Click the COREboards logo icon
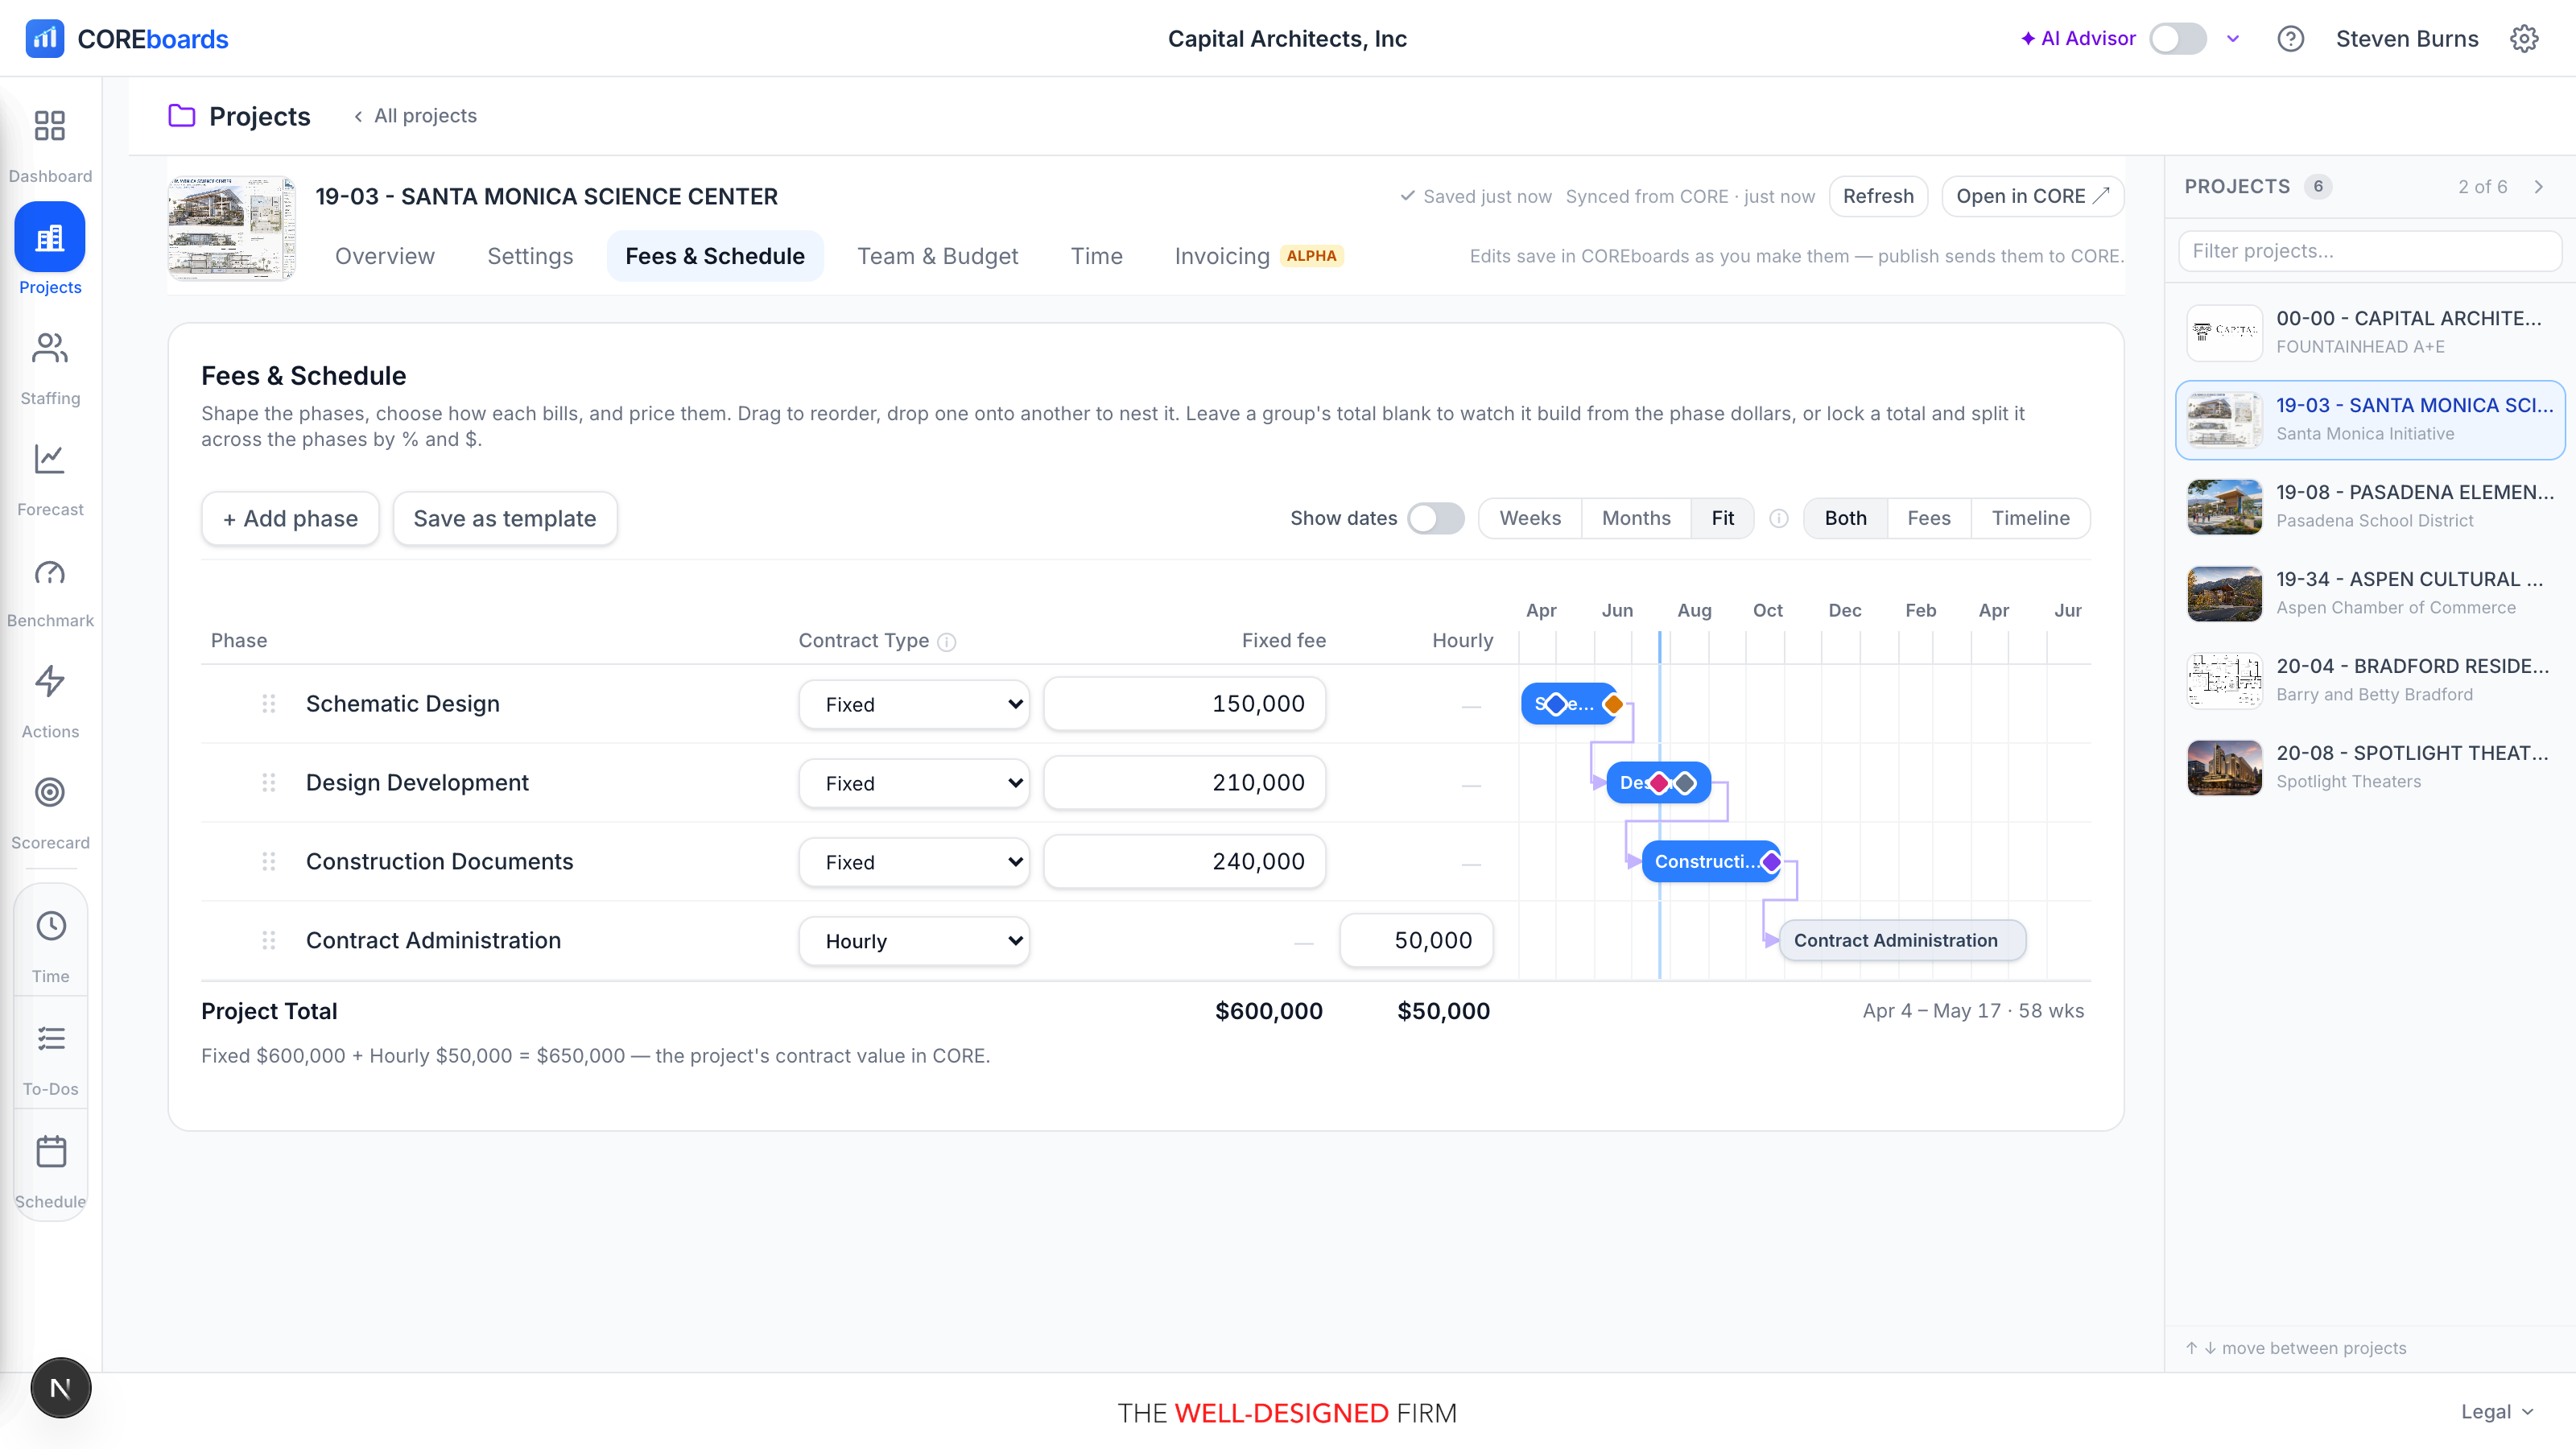Viewport: 2576px width, 1449px height. [45, 38]
